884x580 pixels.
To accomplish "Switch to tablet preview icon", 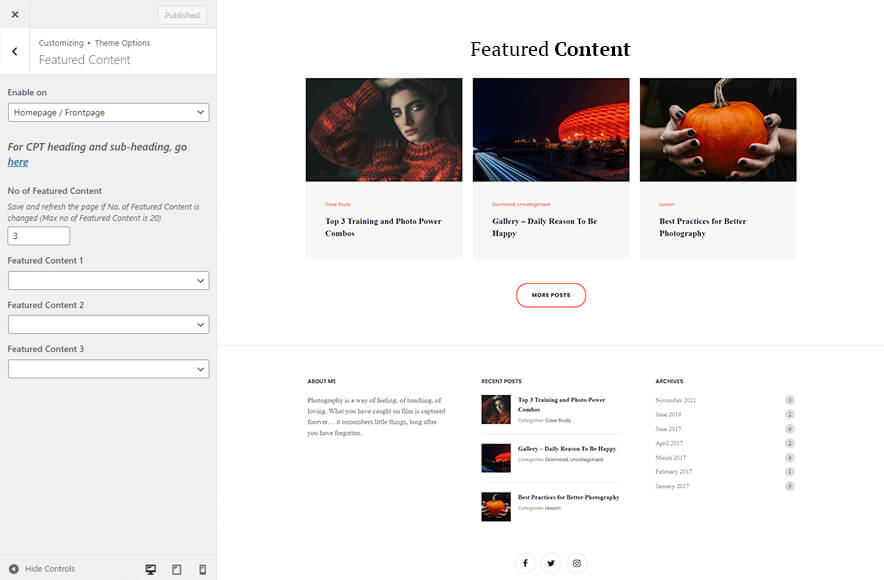I will pyautogui.click(x=176, y=569).
